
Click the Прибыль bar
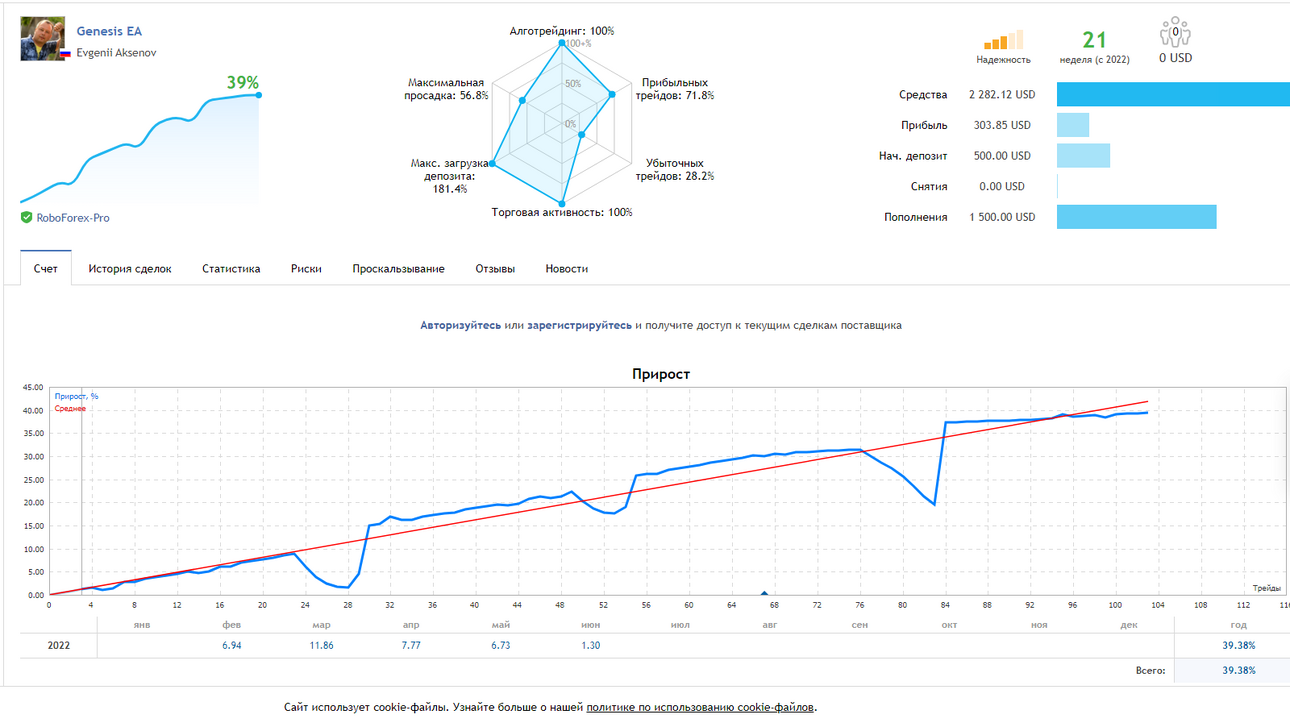[x=1073, y=125]
